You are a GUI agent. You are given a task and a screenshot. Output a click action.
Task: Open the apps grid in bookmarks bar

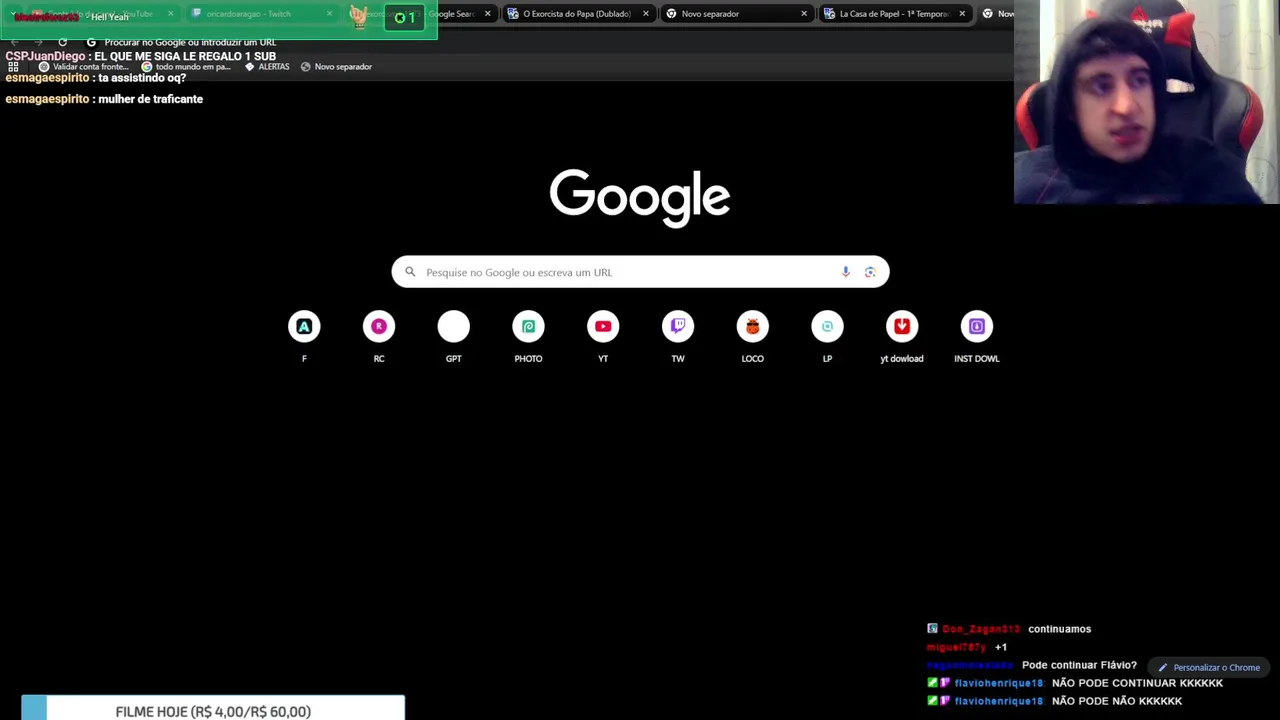pyautogui.click(x=13, y=66)
